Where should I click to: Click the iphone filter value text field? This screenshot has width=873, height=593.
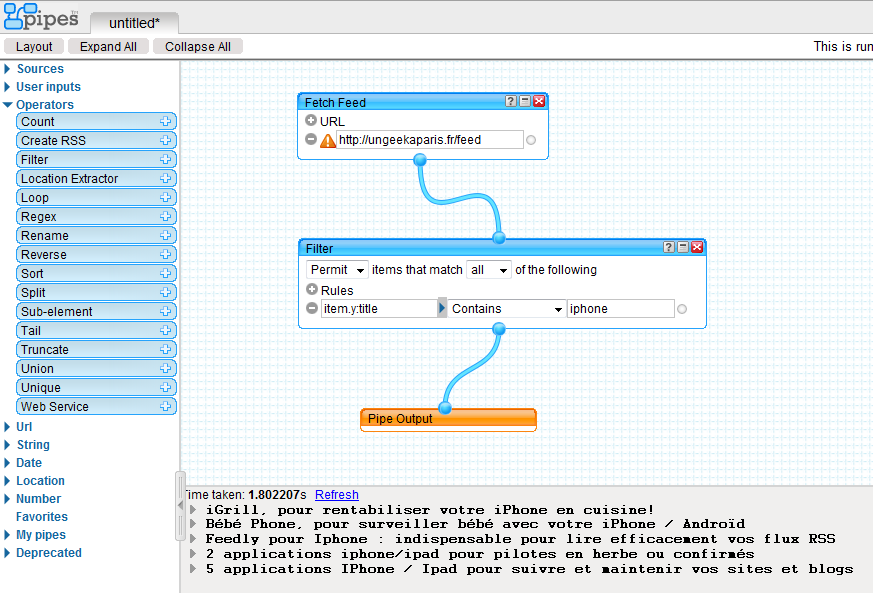point(620,309)
